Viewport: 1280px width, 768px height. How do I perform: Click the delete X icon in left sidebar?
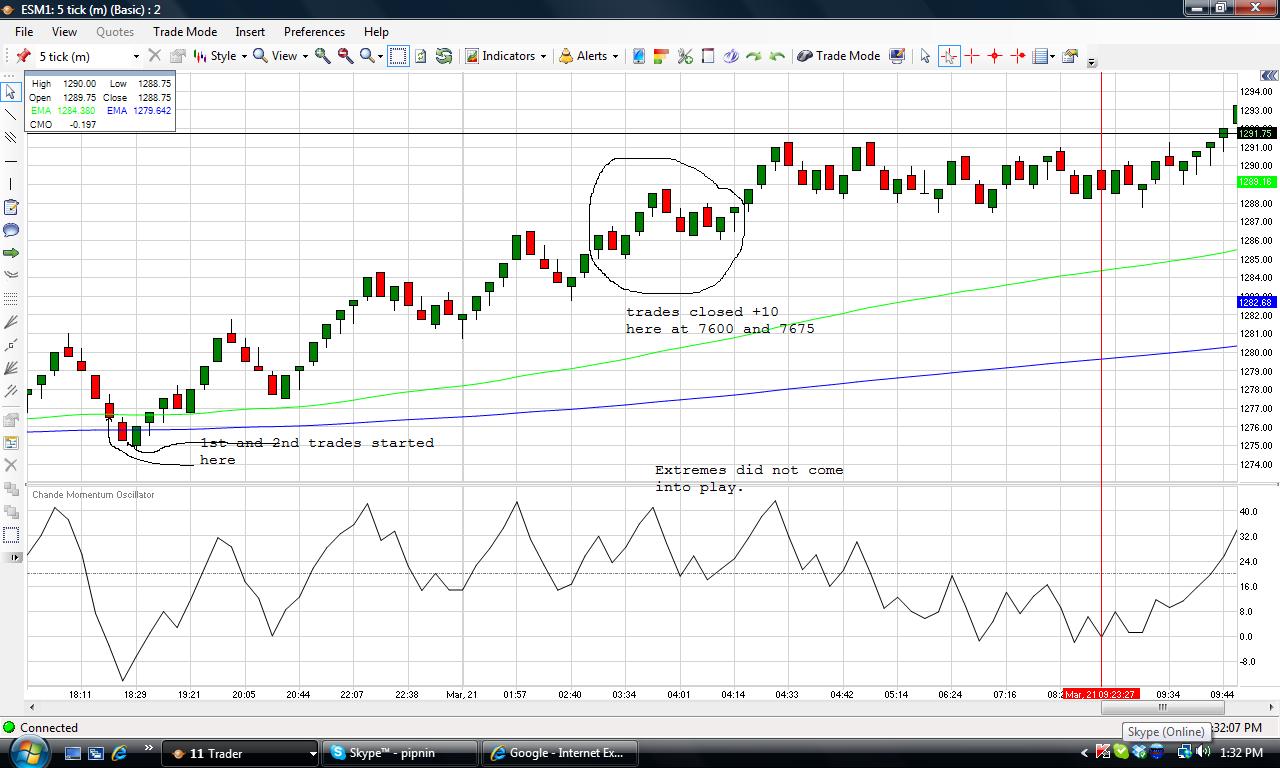(x=11, y=465)
